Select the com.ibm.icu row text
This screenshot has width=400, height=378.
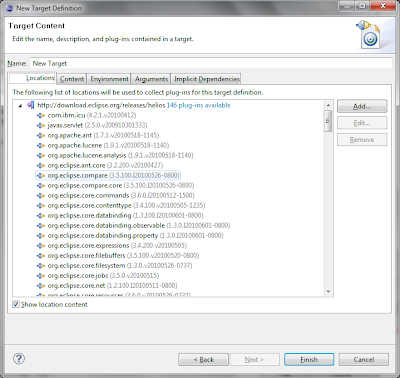92,115
